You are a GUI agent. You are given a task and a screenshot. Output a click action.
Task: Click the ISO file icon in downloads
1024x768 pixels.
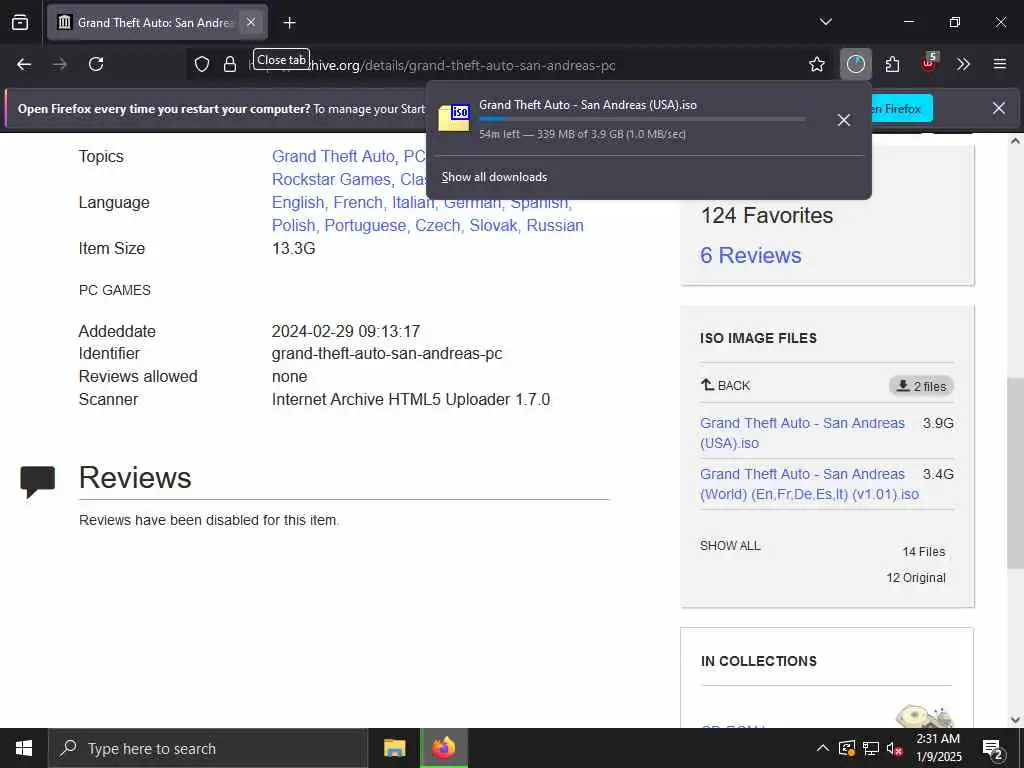point(454,118)
